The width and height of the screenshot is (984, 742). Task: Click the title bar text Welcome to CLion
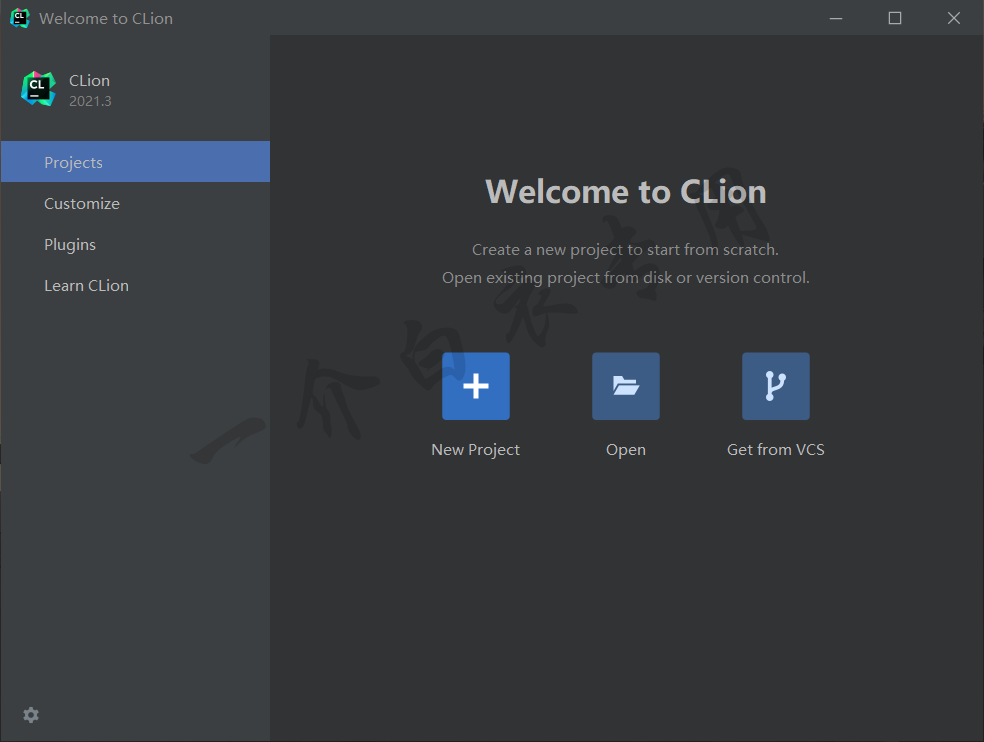106,19
